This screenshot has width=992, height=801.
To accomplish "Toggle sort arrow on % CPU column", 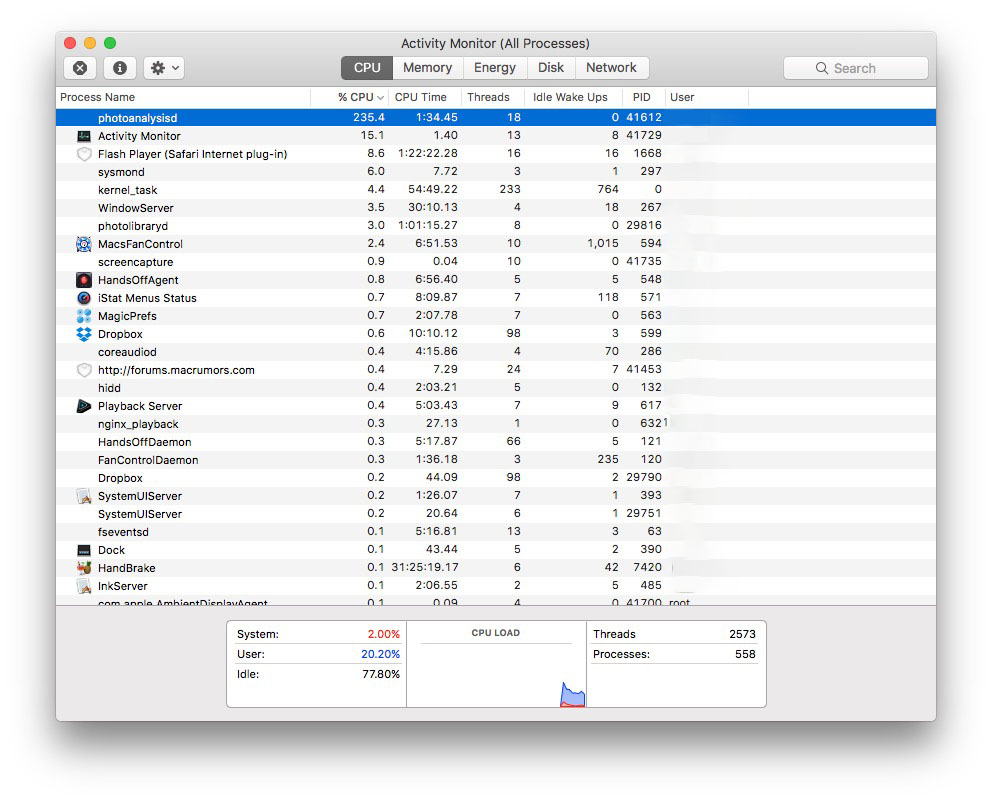I will pos(380,97).
